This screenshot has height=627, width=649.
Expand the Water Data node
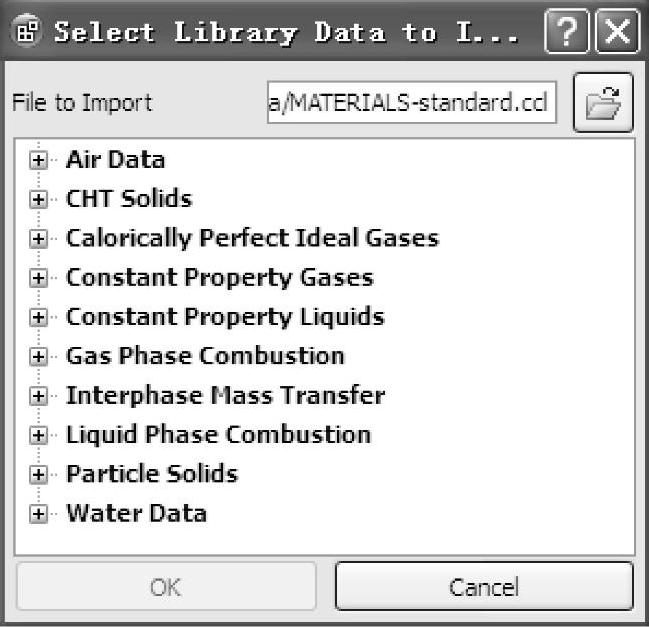click(x=39, y=514)
